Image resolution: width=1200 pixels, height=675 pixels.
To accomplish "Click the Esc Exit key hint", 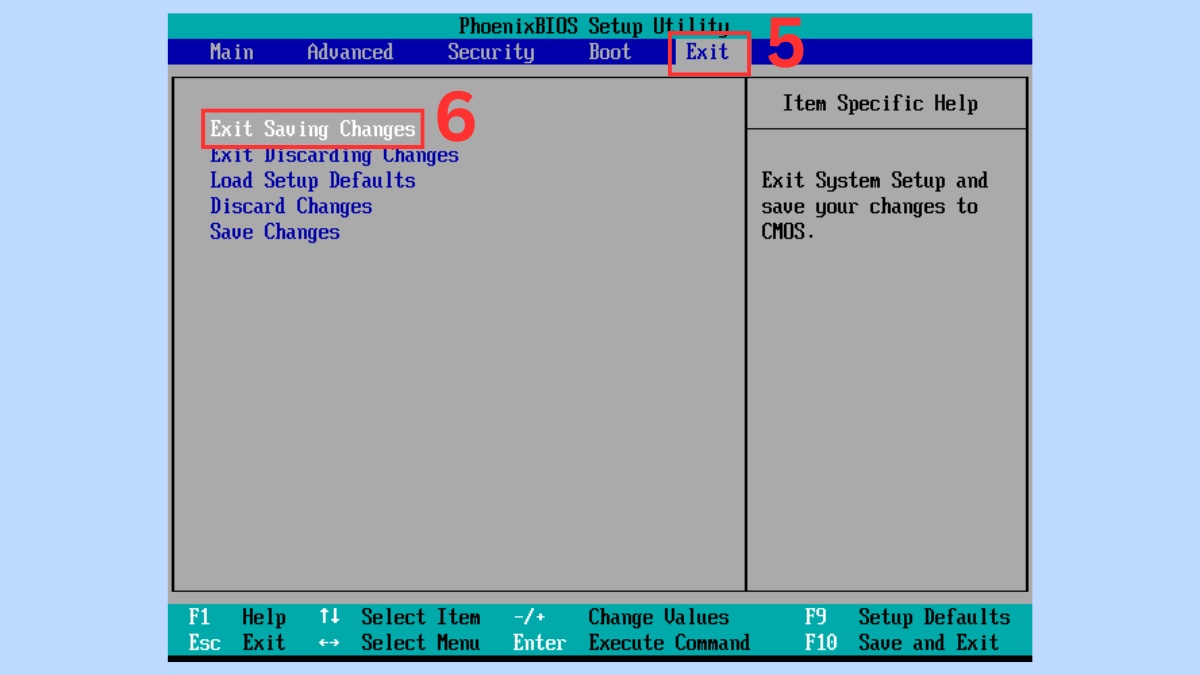I will (x=237, y=643).
